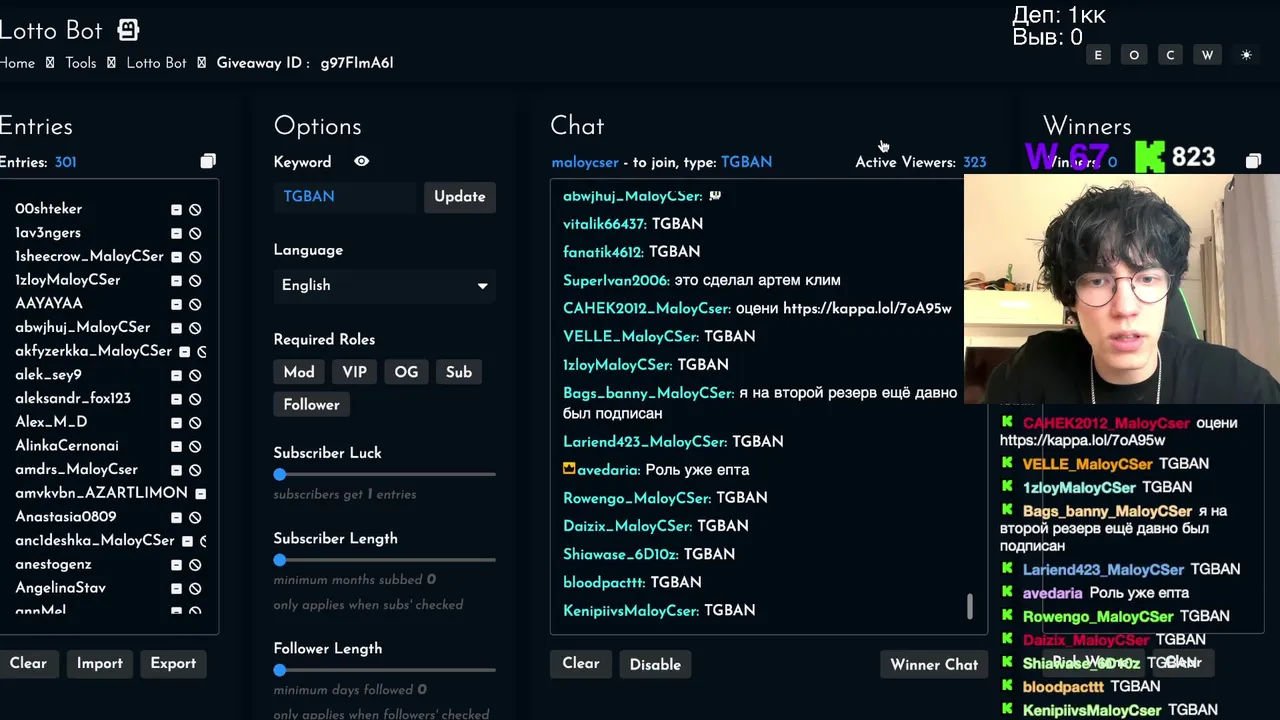1280x720 pixels.
Task: Toggle the E panel button
Action: [1098, 55]
